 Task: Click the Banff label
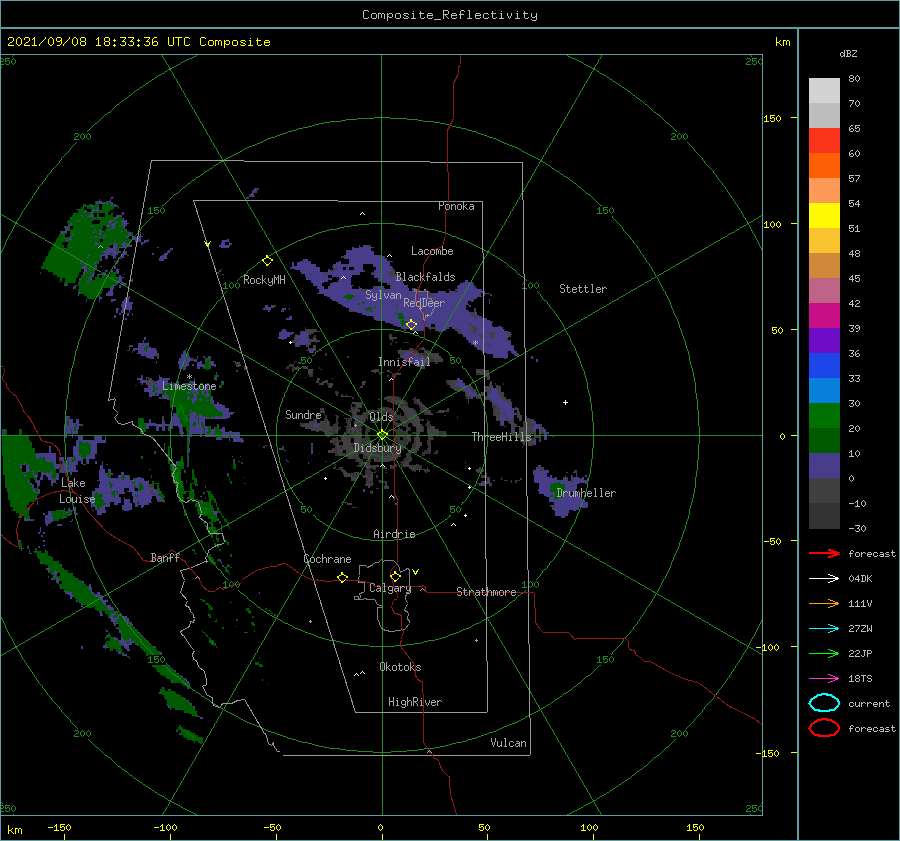point(165,557)
